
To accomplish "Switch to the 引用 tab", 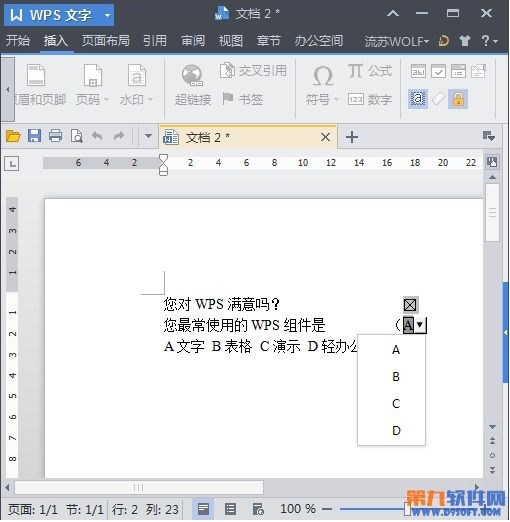I will pyautogui.click(x=155, y=41).
